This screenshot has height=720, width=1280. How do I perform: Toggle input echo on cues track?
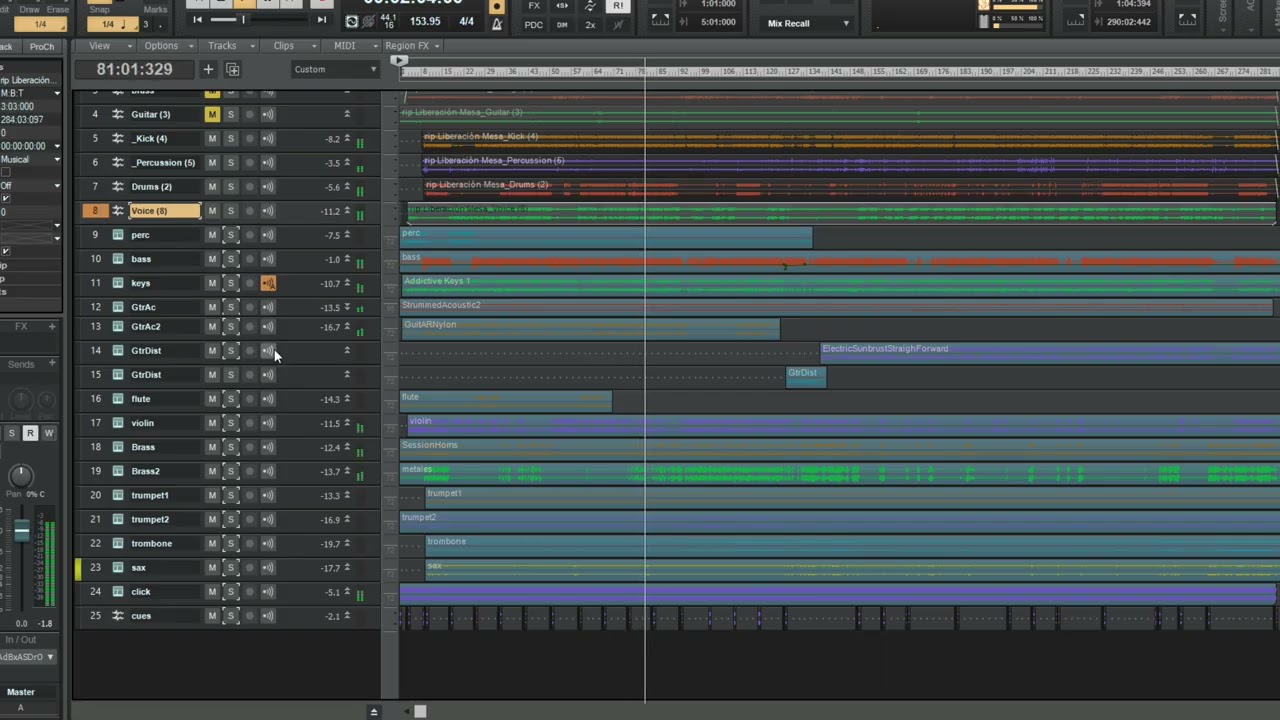[268, 615]
